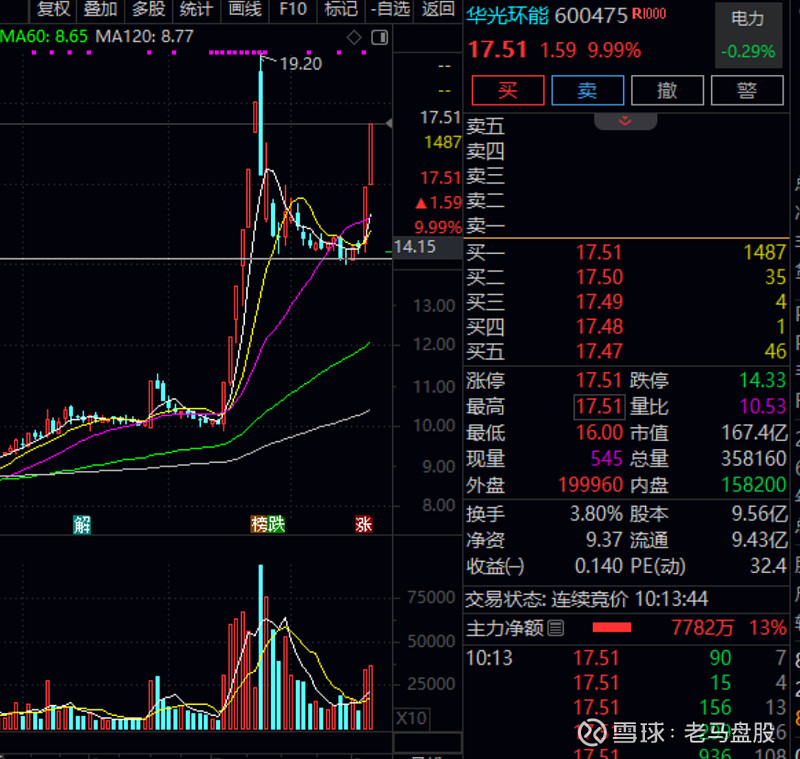Click the blue 卖 sell button
Viewport: 800px width, 759px height.
587,90
